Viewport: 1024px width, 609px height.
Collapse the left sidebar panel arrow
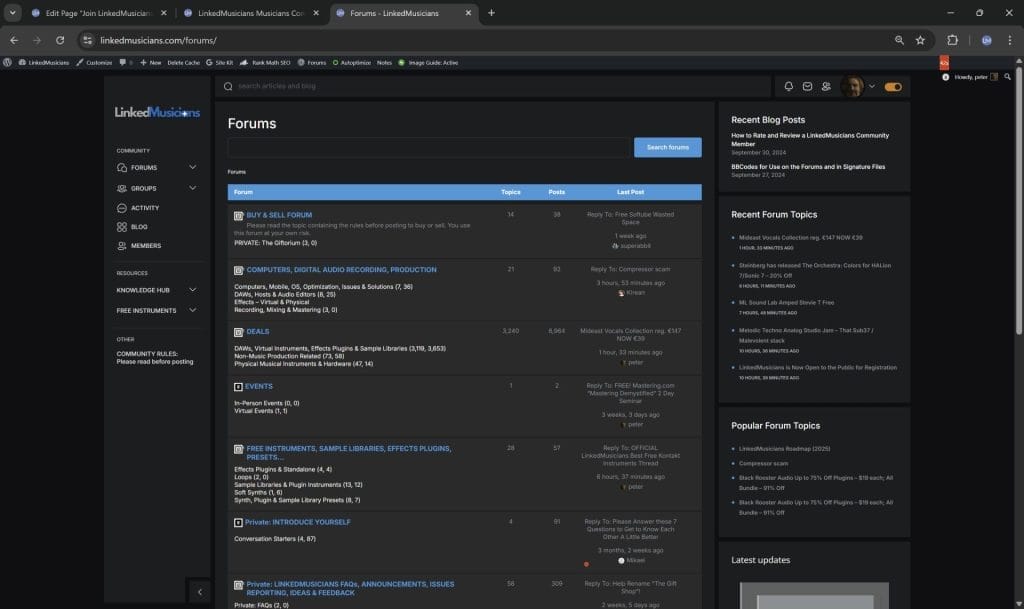(x=199, y=592)
